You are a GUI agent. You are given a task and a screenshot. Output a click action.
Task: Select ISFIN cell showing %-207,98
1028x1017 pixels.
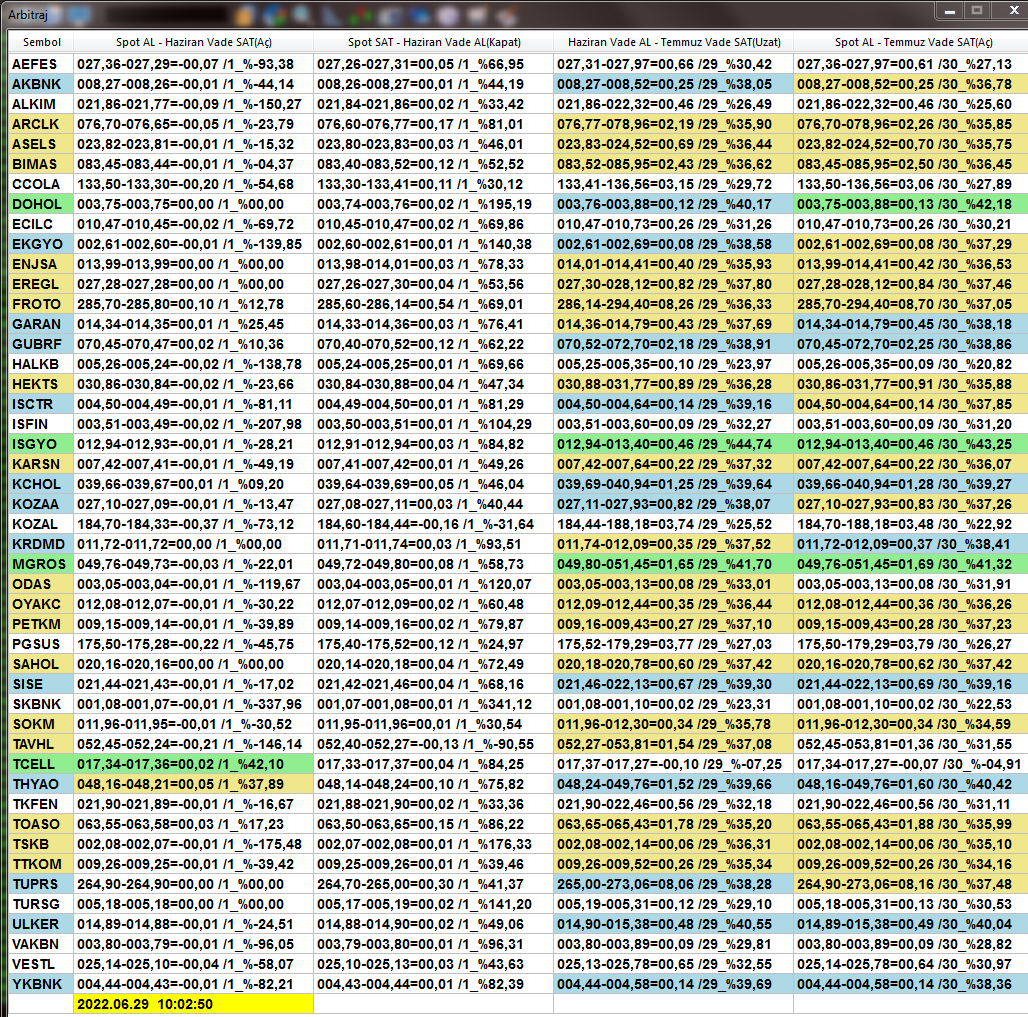(193, 424)
